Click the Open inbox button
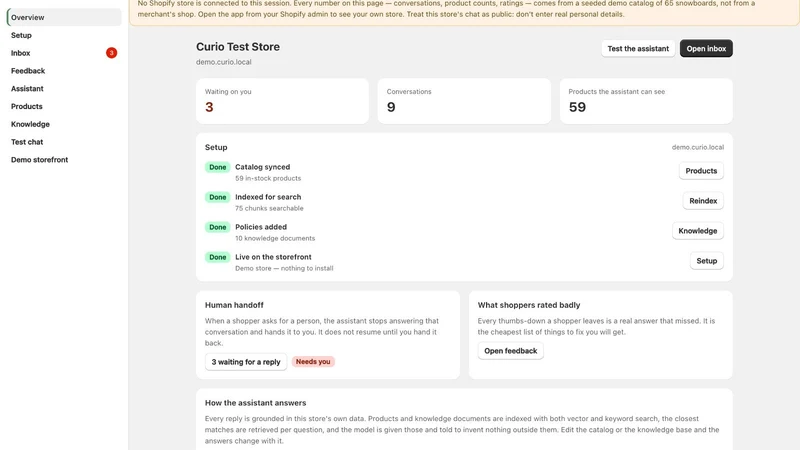 coord(706,48)
